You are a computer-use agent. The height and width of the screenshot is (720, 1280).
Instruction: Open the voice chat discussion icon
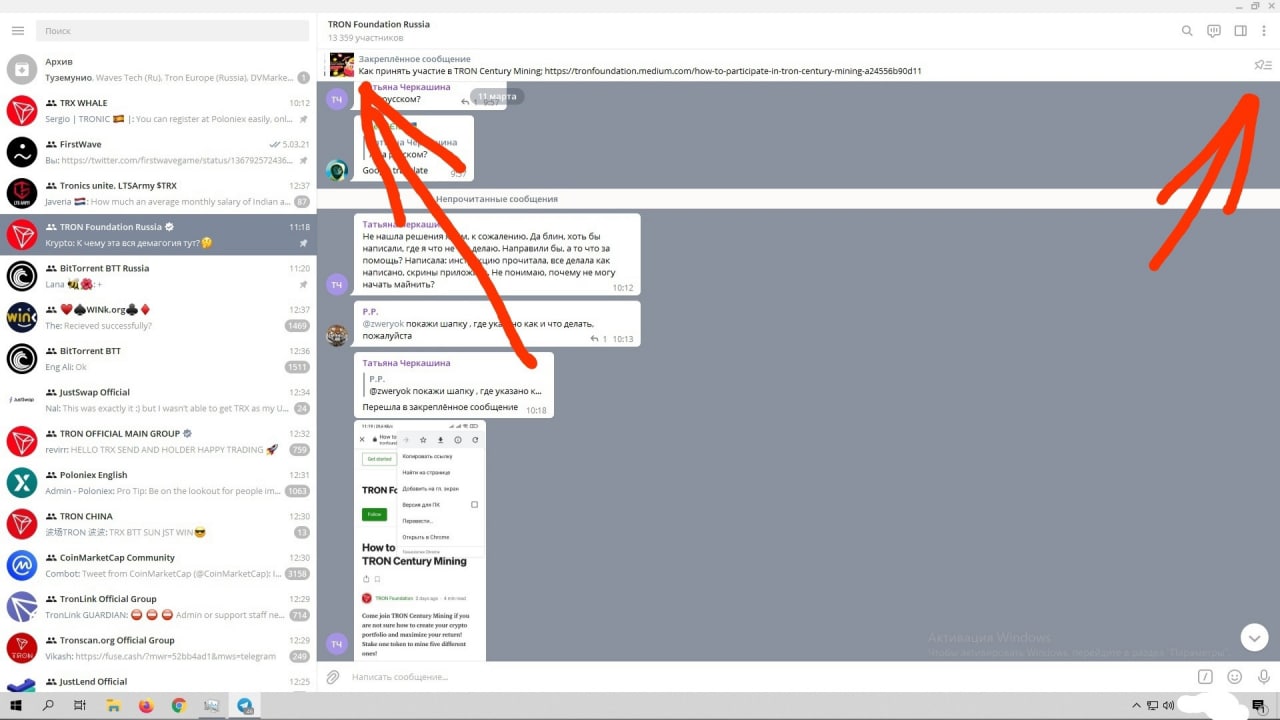coord(1214,31)
